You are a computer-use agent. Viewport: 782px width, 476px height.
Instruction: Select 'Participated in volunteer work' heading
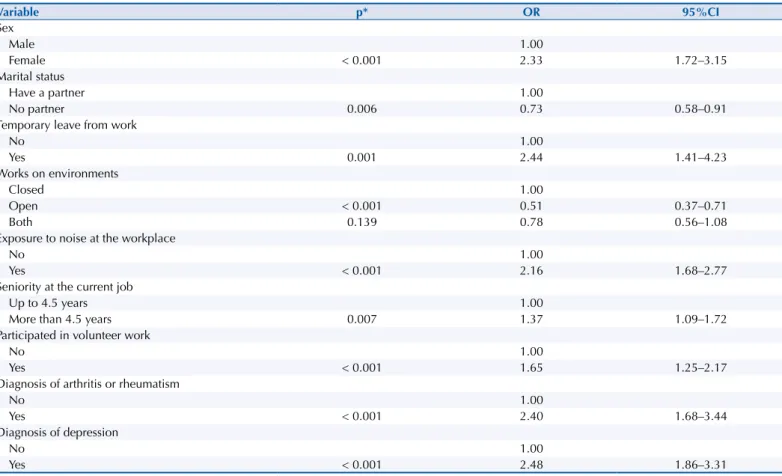[x=74, y=335]
